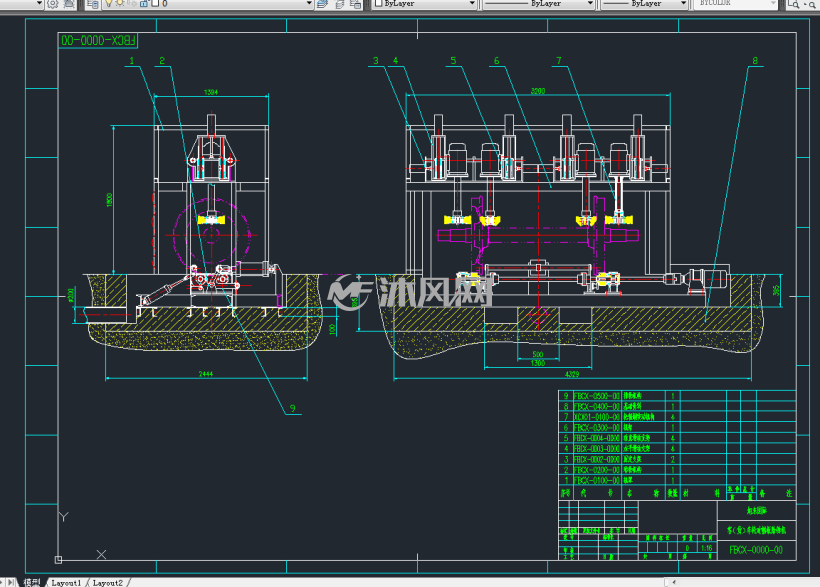The image size is (820, 587).
Task: Open the workspace settings gear
Action: point(52,4)
